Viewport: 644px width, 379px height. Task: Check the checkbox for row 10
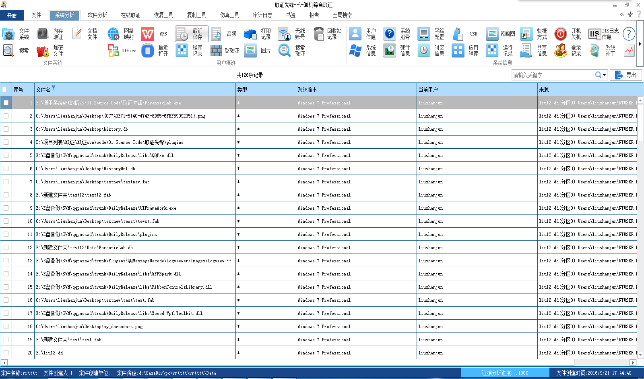pyautogui.click(x=6, y=221)
